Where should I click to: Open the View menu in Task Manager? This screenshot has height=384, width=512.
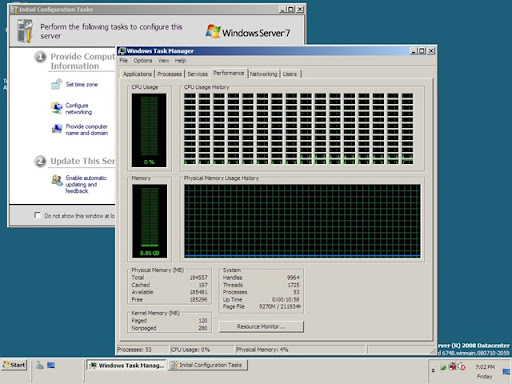coord(163,61)
